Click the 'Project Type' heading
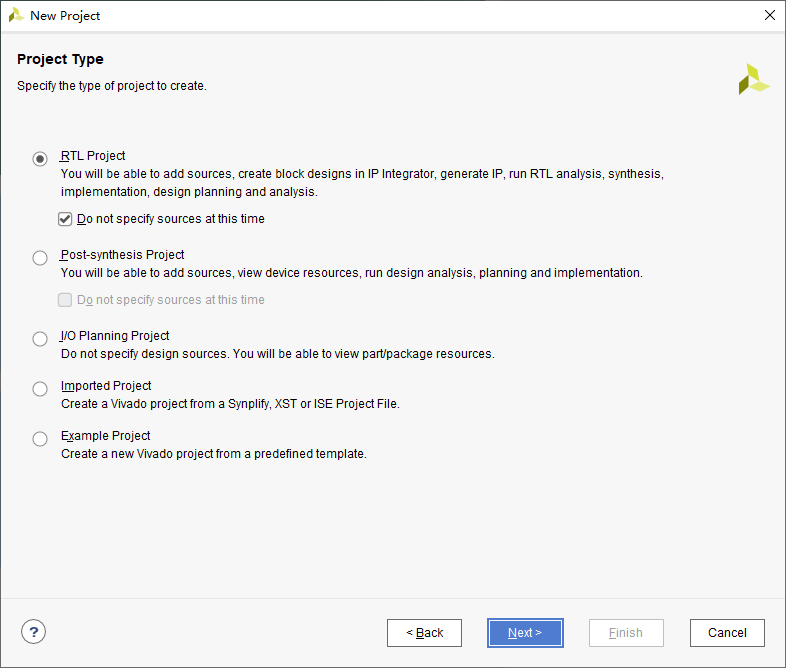The width and height of the screenshot is (786, 668). pos(60,59)
